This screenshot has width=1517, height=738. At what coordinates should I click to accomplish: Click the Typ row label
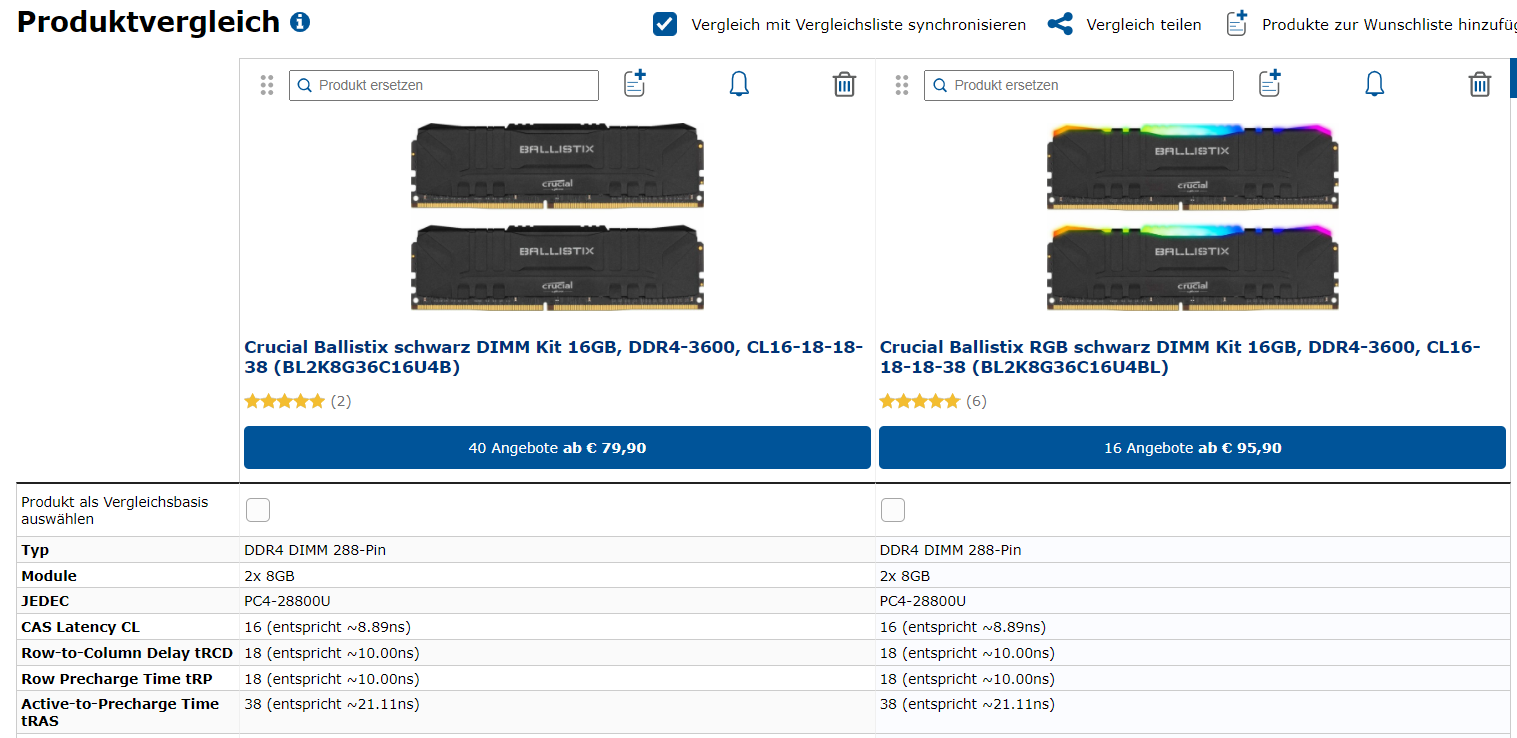(x=35, y=550)
